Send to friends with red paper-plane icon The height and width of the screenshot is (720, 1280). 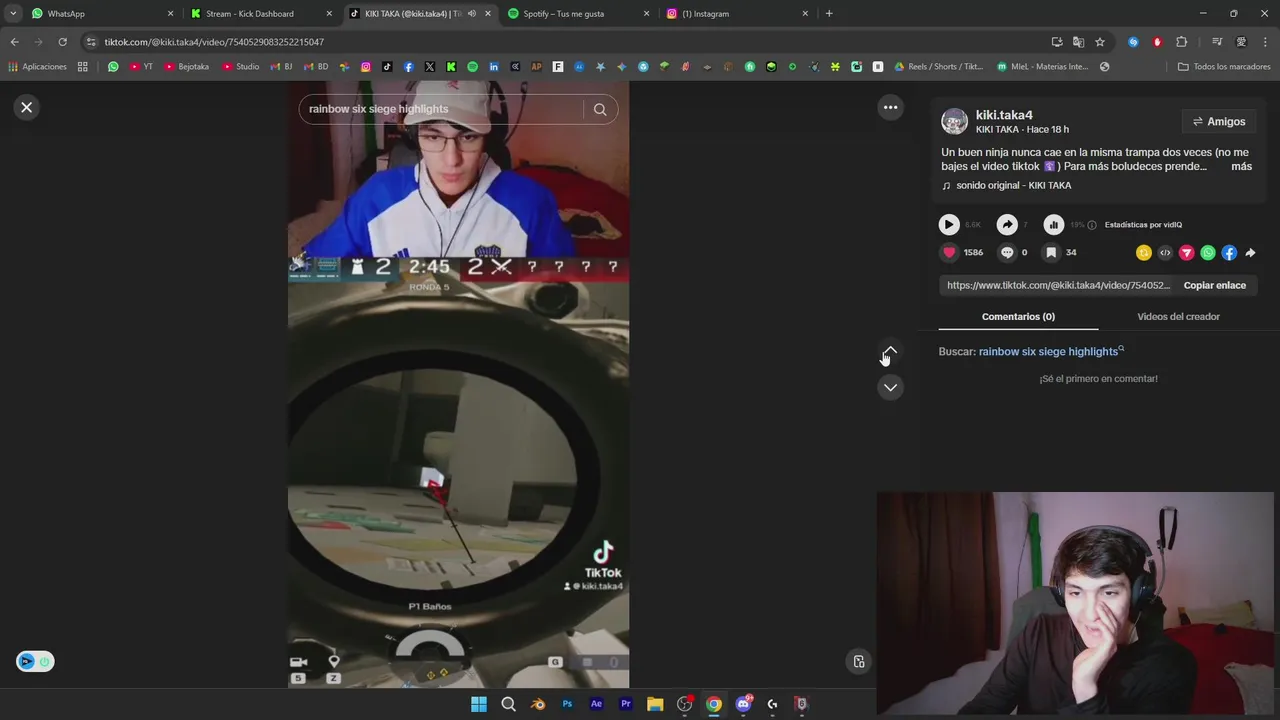[1186, 253]
